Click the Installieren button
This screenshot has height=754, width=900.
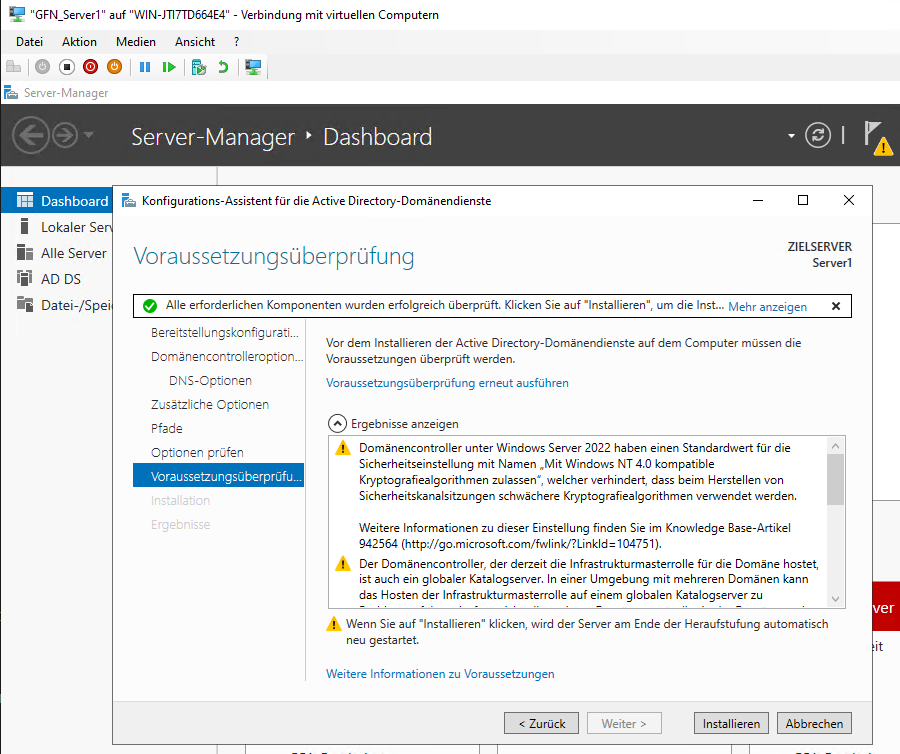[731, 723]
